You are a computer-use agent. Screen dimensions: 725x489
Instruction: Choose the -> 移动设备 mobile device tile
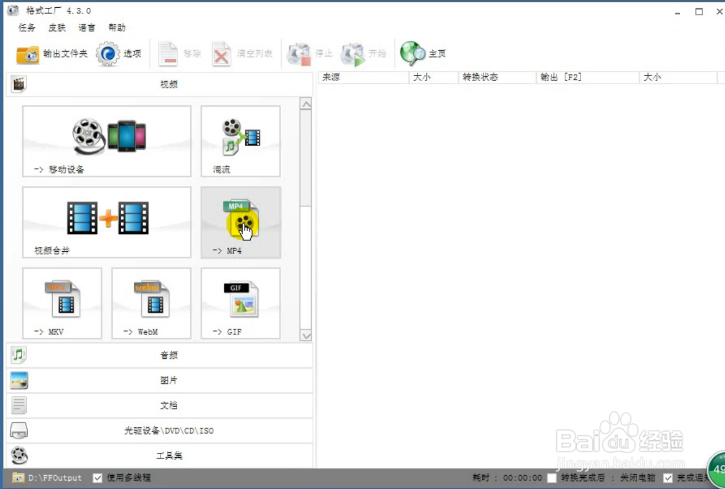click(x=107, y=141)
